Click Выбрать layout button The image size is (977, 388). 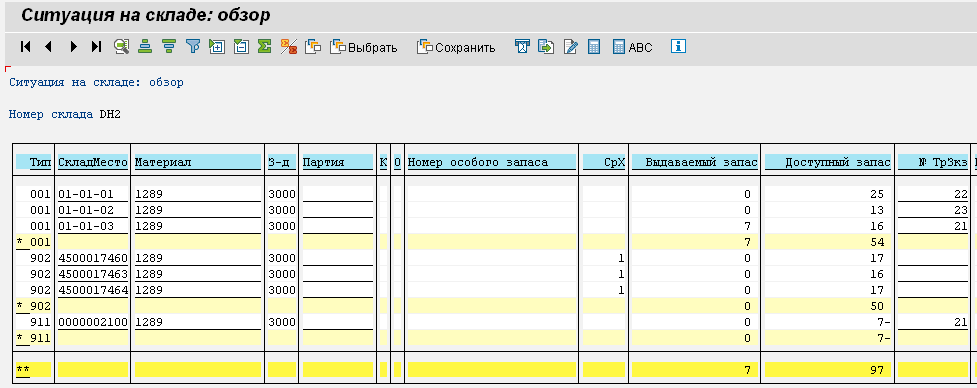tap(364, 47)
